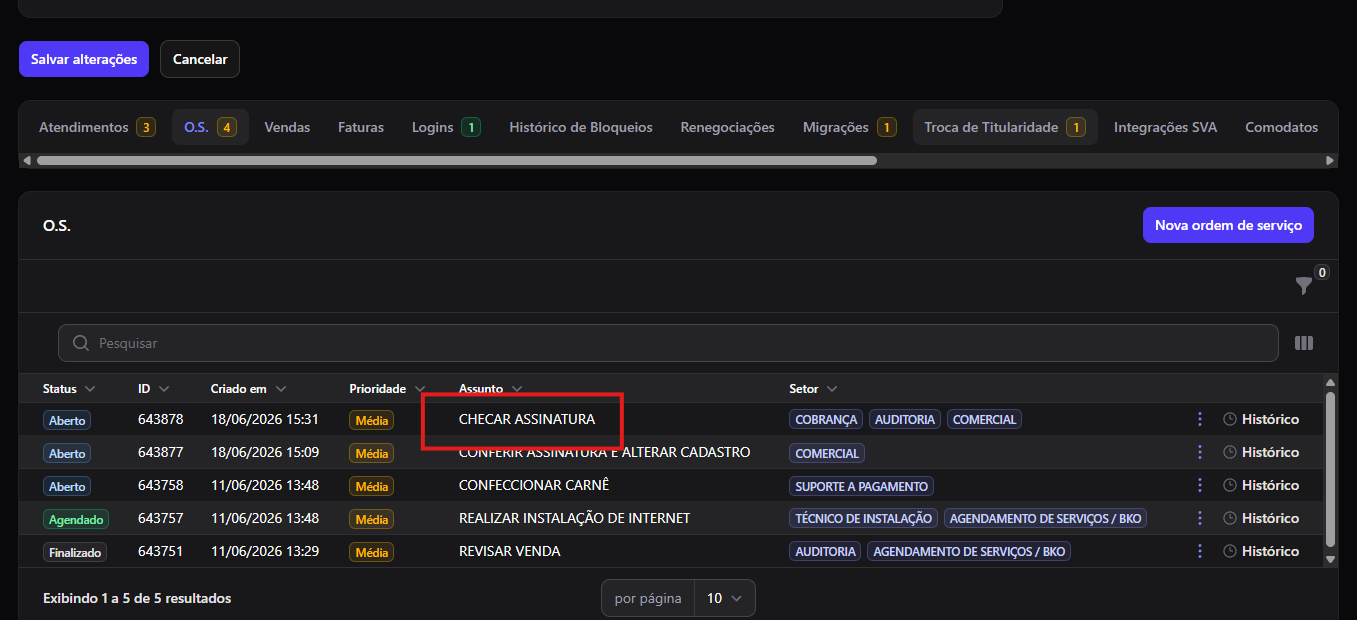Click the right arrow of tab scrollbar

[1330, 160]
